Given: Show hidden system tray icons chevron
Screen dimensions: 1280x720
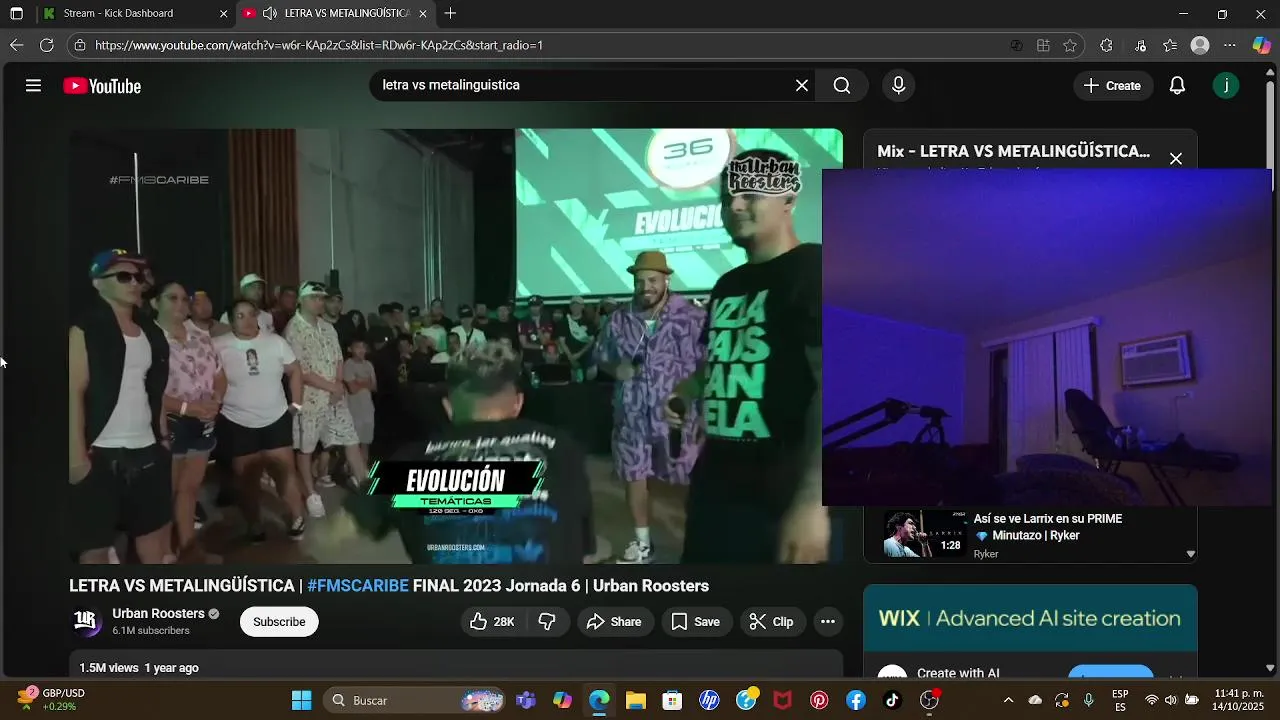Looking at the screenshot, I should click(1008, 700).
